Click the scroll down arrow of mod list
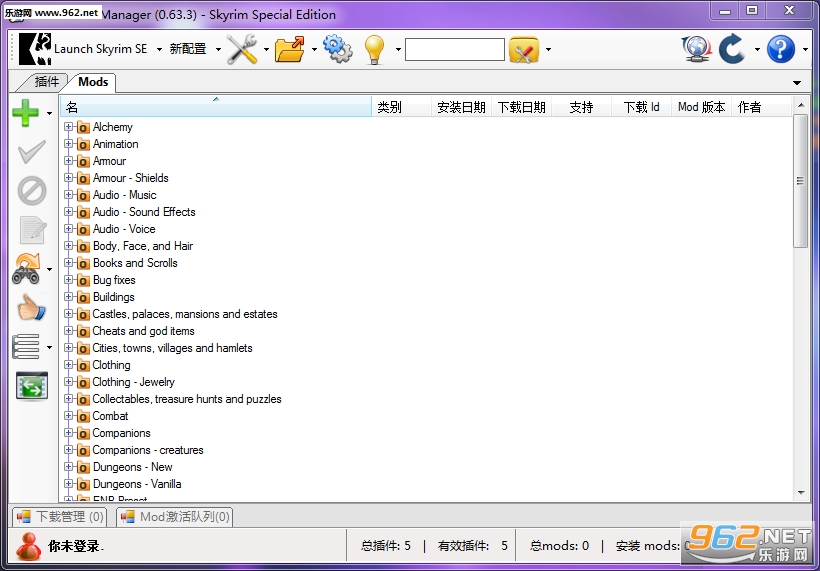 click(x=801, y=492)
